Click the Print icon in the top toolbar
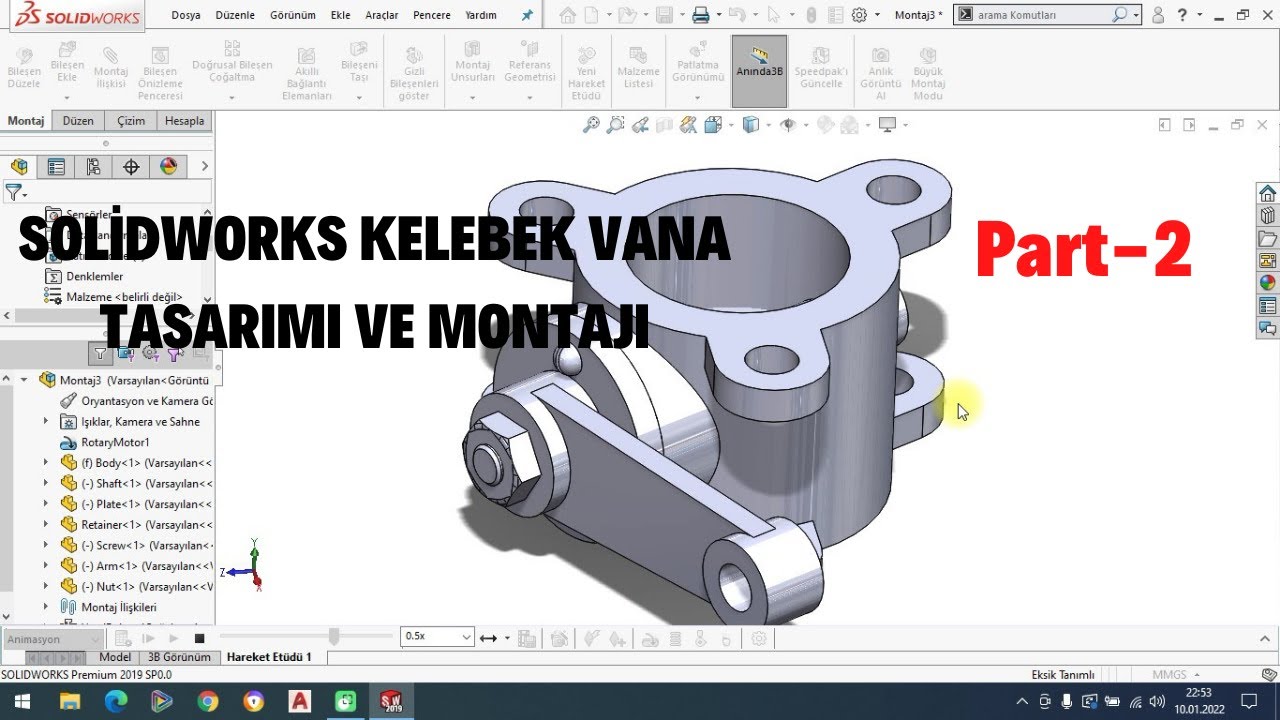This screenshot has width=1280, height=720. 701,15
